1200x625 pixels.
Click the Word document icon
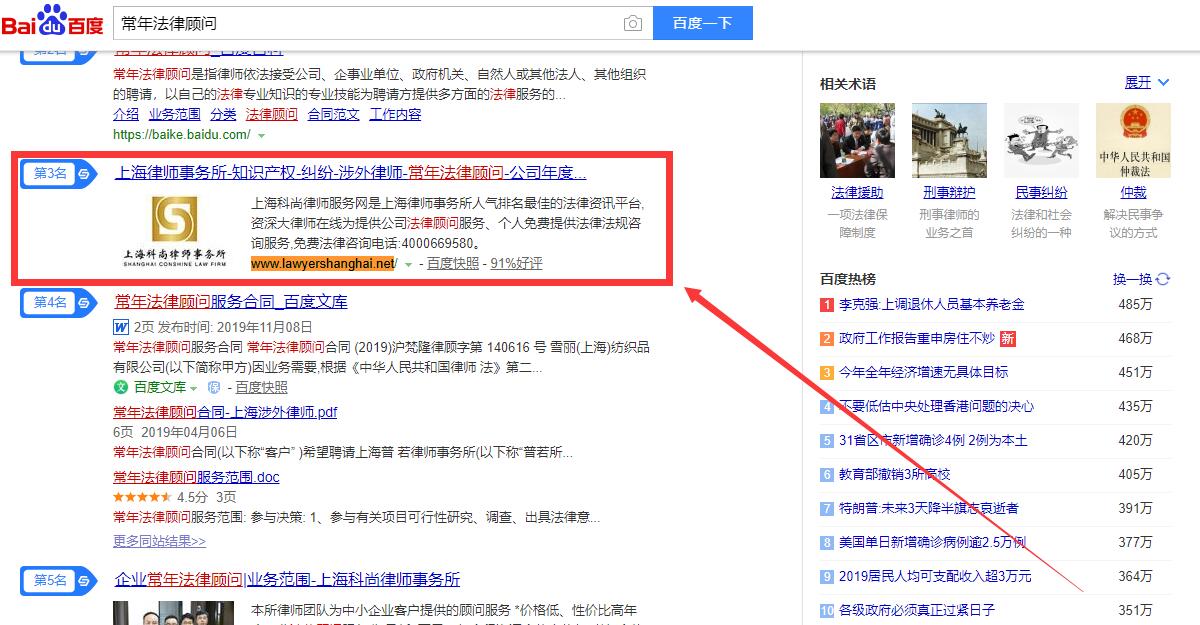[120, 326]
